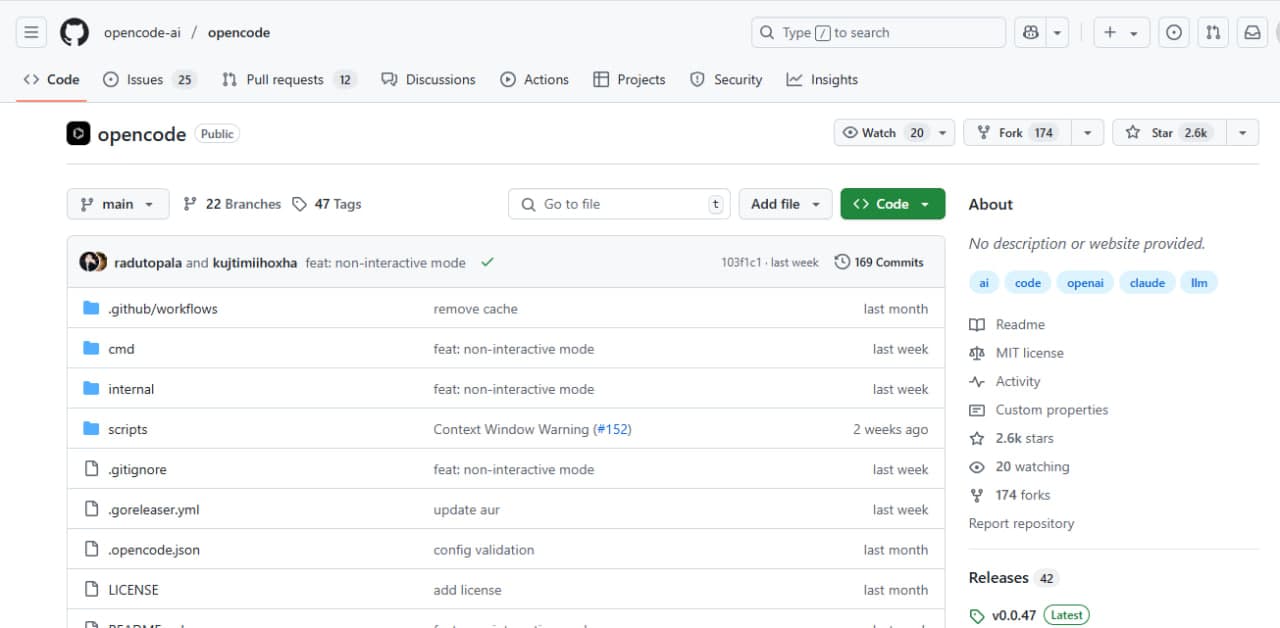Open the hamburger navigation menu
This screenshot has height=628, width=1280.
pyautogui.click(x=31, y=33)
